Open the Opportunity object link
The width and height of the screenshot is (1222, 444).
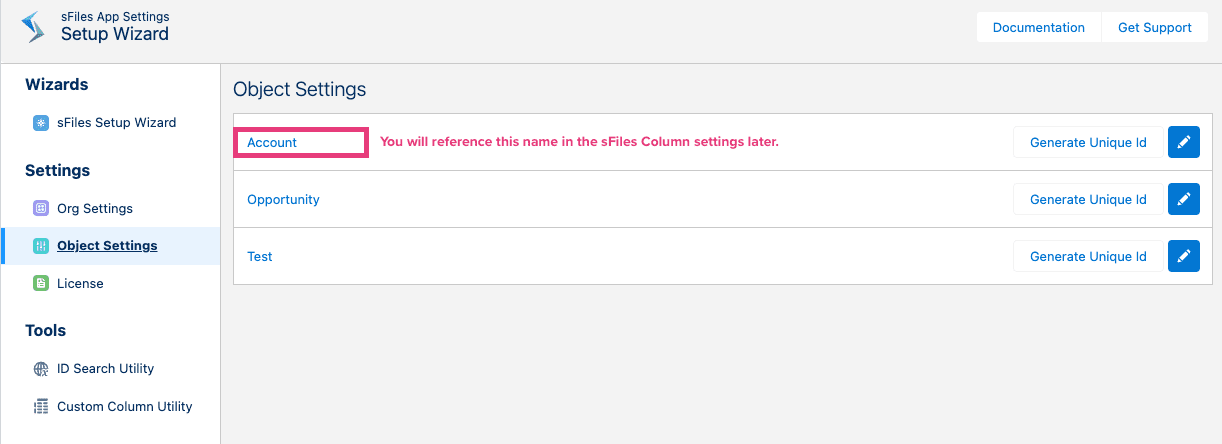(x=283, y=199)
